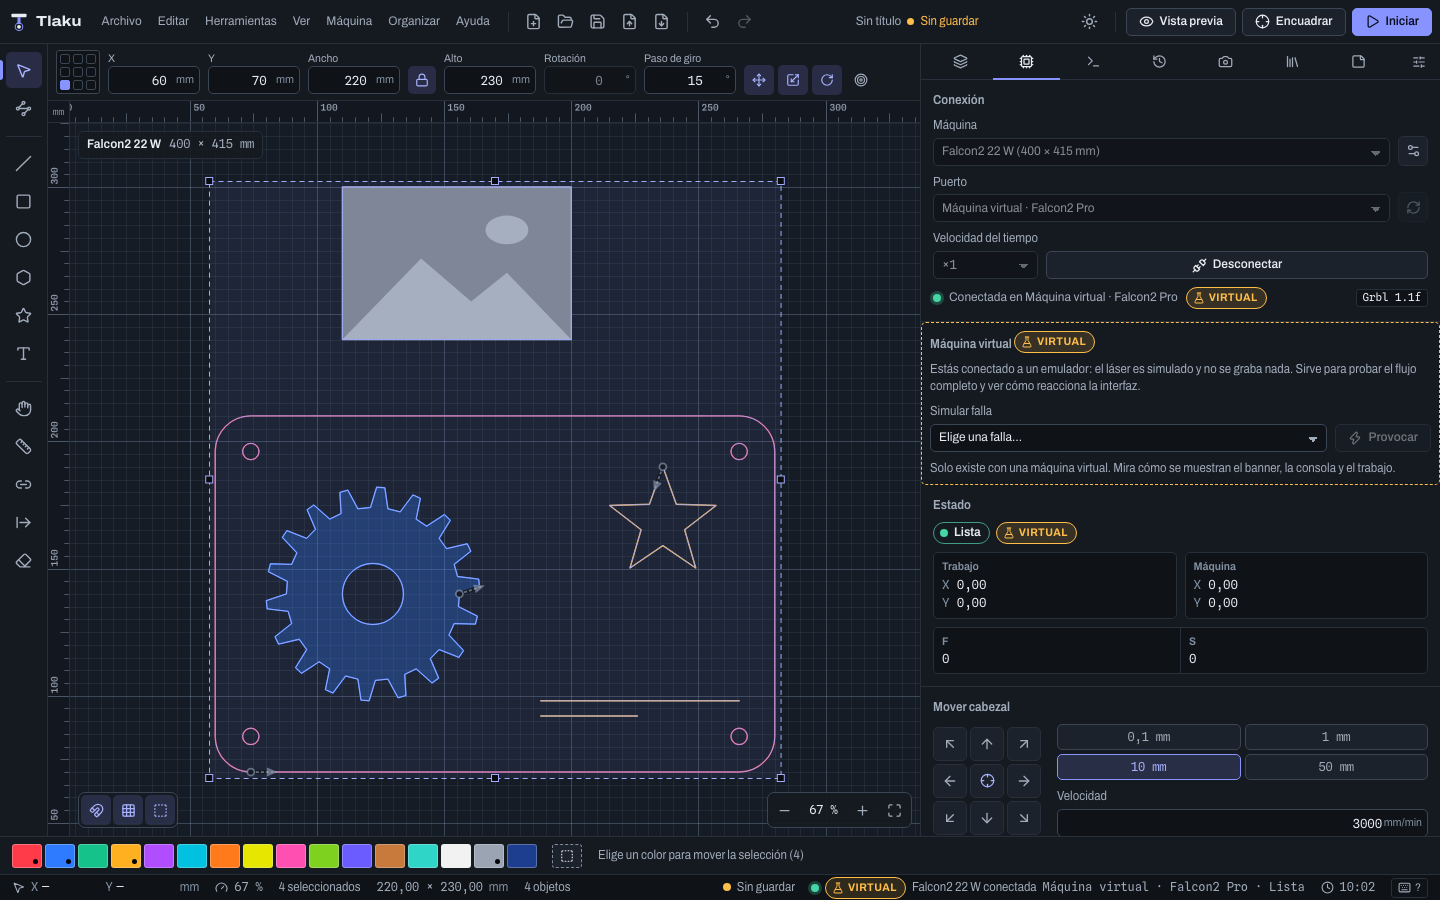Image resolution: width=1440 pixels, height=900 pixels.
Task: Toggle grid visibility button on canvas
Action: pos(129,810)
